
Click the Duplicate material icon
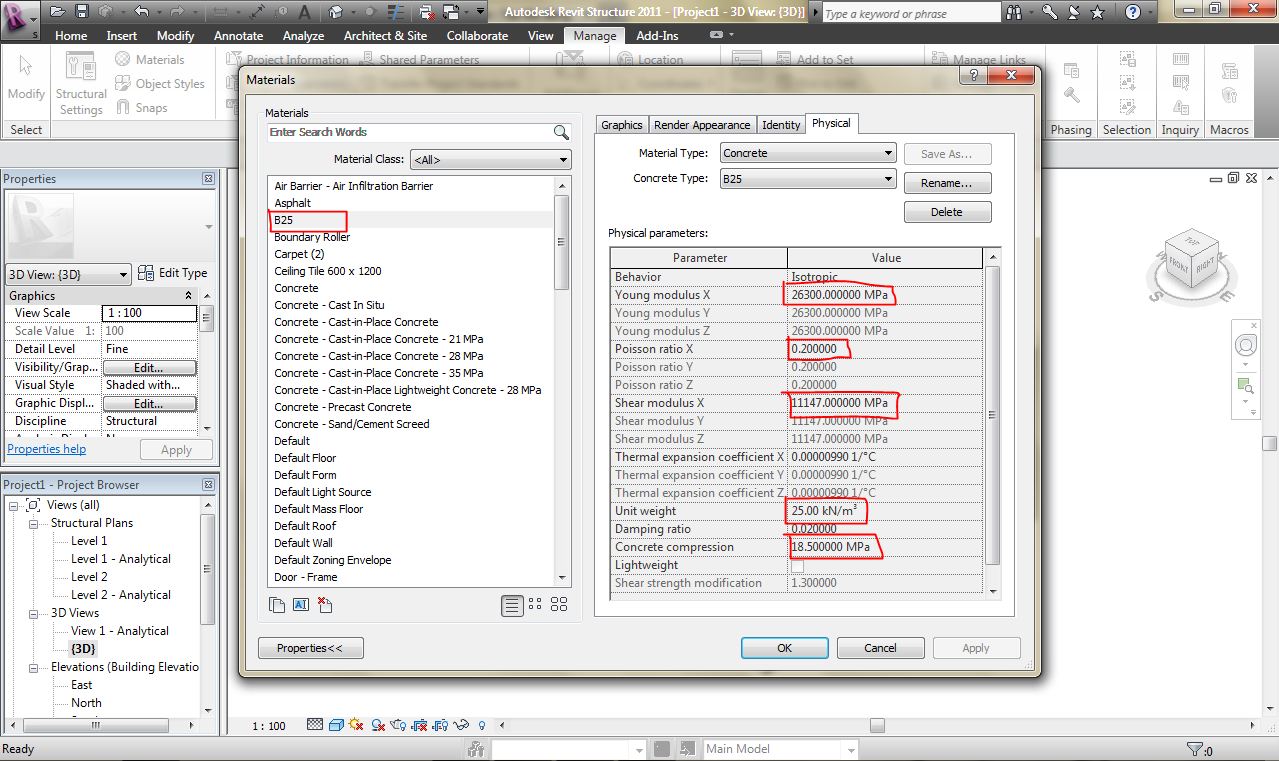pyautogui.click(x=277, y=605)
